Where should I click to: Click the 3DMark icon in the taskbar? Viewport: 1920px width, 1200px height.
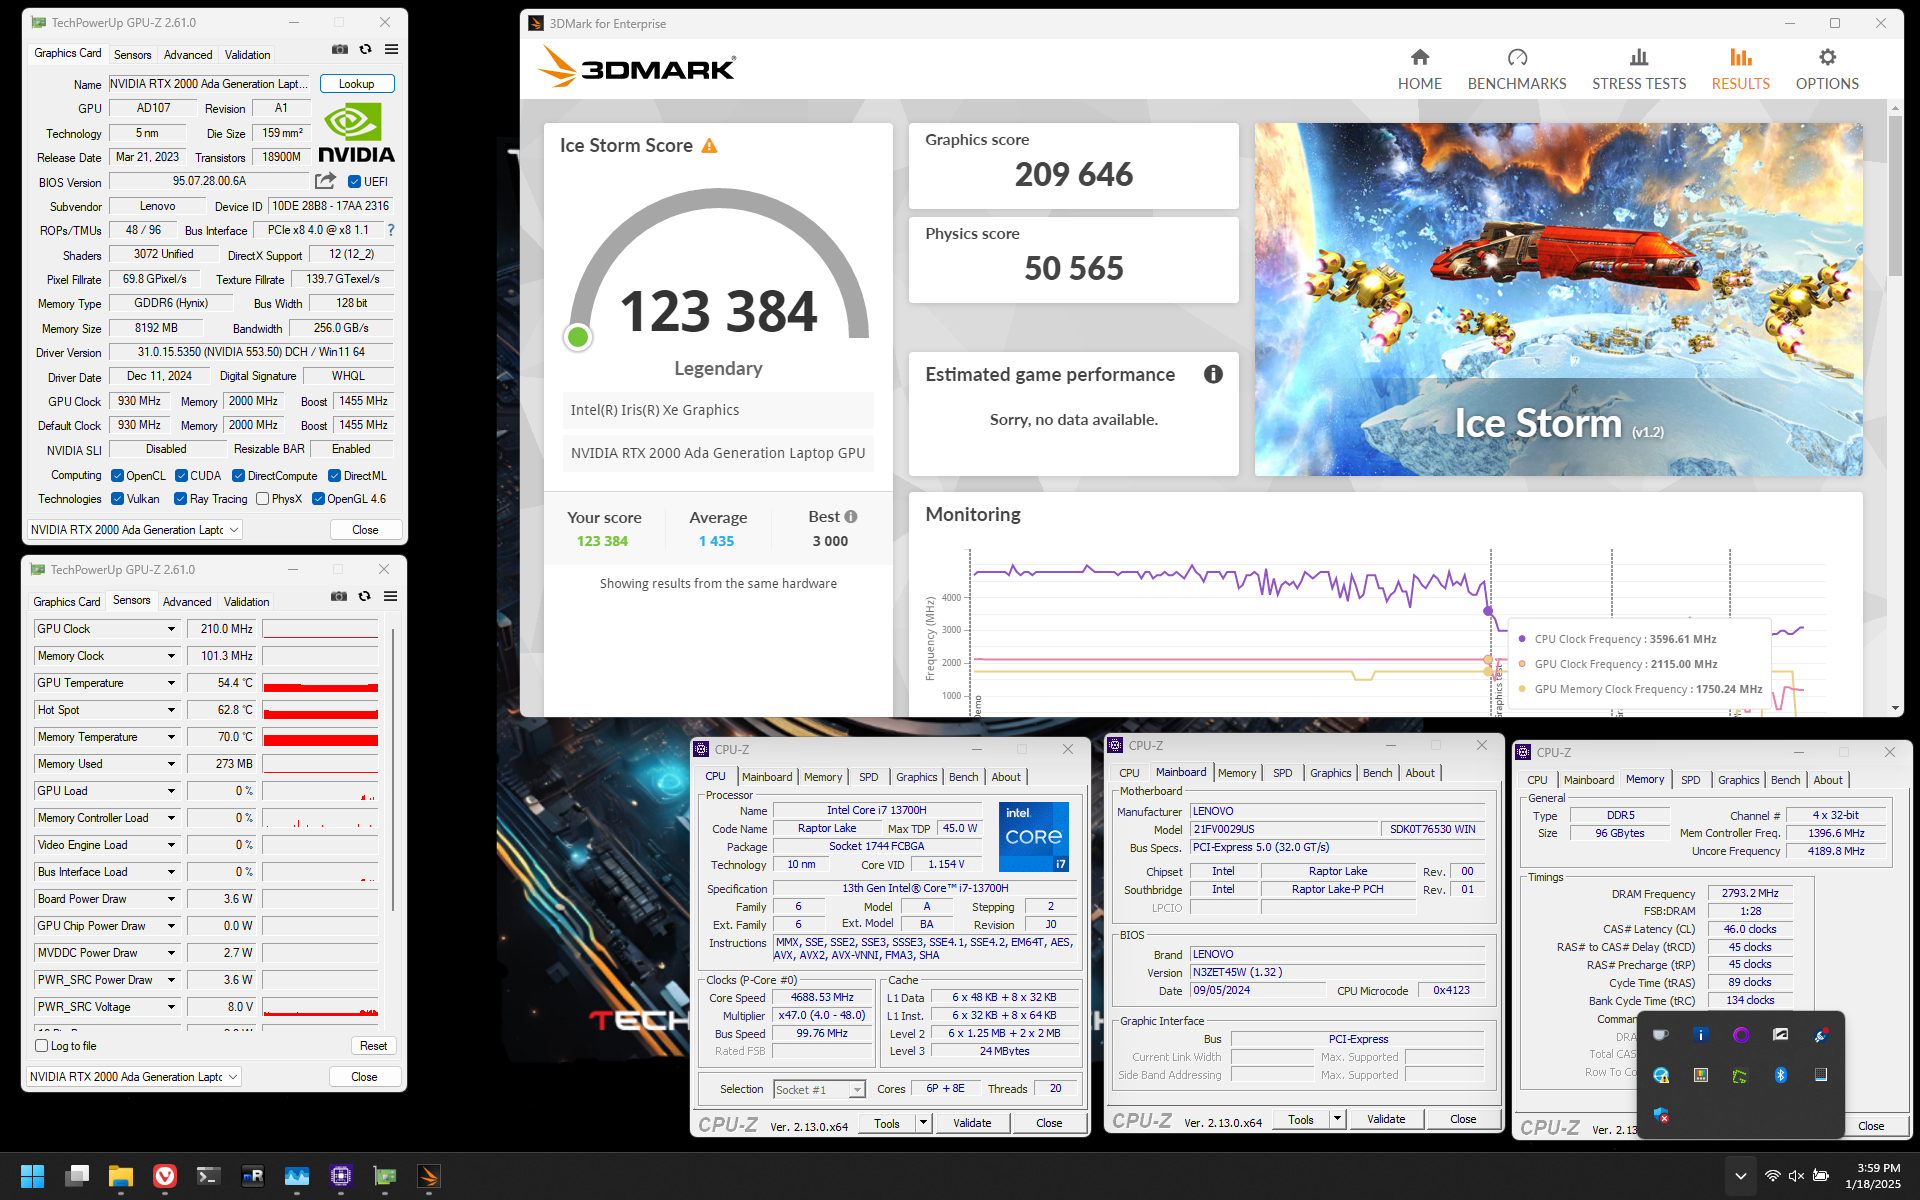click(x=429, y=1176)
